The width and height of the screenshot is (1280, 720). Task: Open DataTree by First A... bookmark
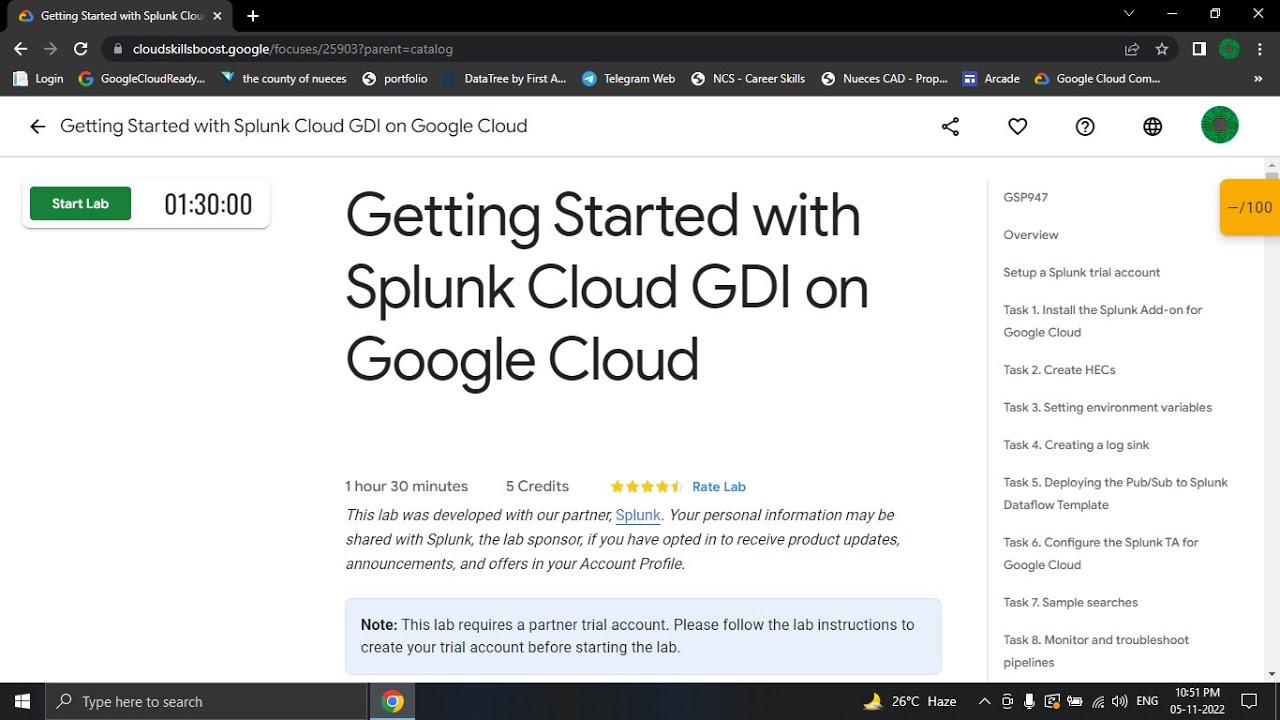[505, 78]
